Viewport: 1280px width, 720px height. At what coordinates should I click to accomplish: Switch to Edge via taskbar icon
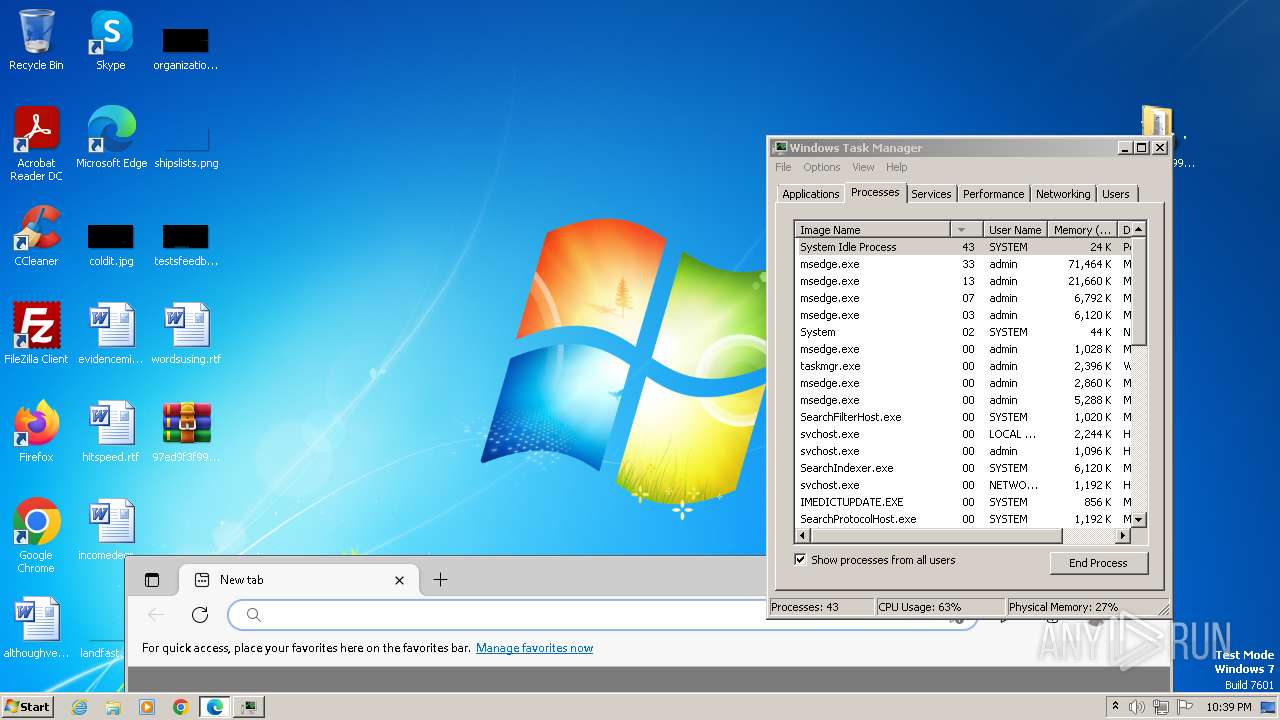tap(215, 707)
